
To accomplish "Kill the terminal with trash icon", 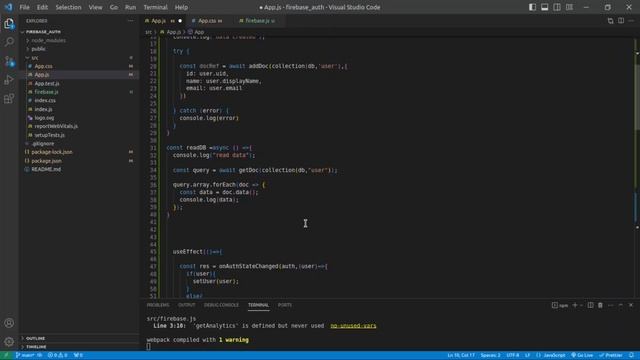I will pyautogui.click(x=600, y=305).
